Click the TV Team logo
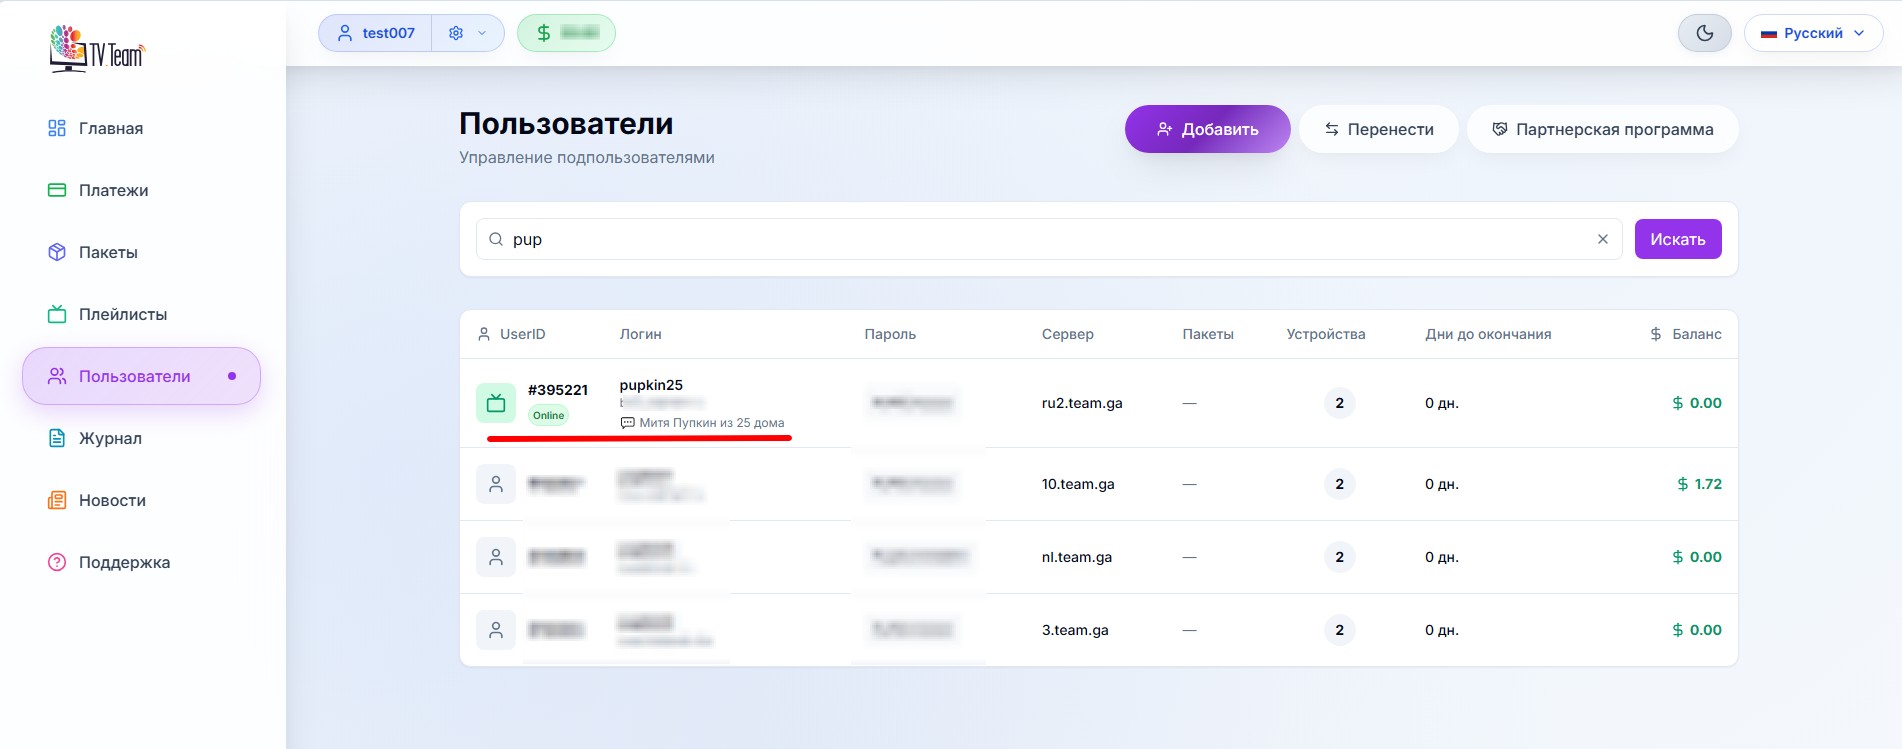Viewport: 1902px width, 749px height. [97, 49]
